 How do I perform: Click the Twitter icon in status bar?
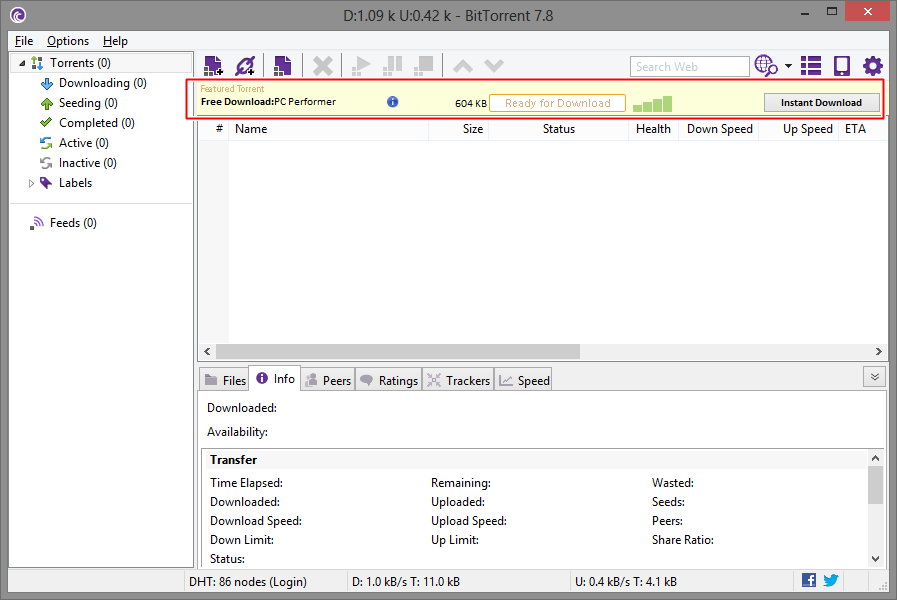(831, 580)
